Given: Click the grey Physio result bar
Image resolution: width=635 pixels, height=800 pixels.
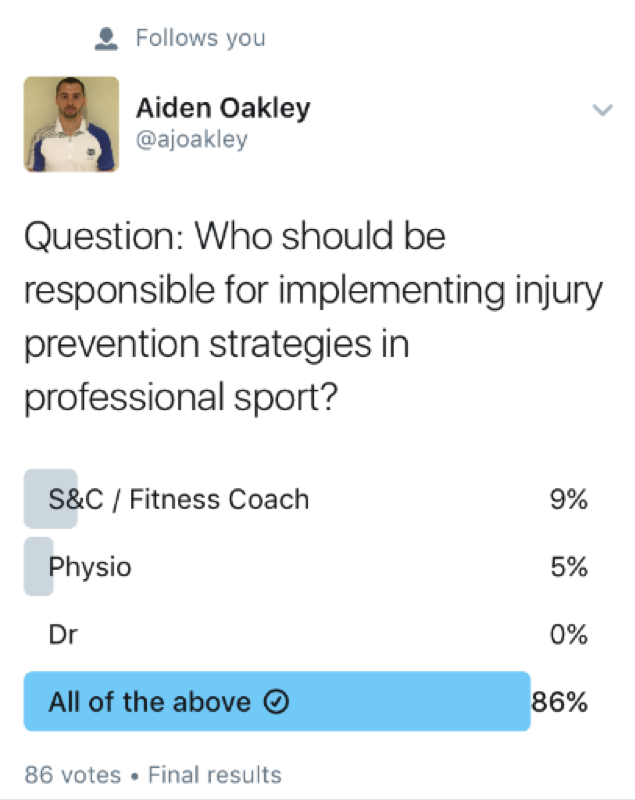Looking at the screenshot, I should click(x=38, y=566).
